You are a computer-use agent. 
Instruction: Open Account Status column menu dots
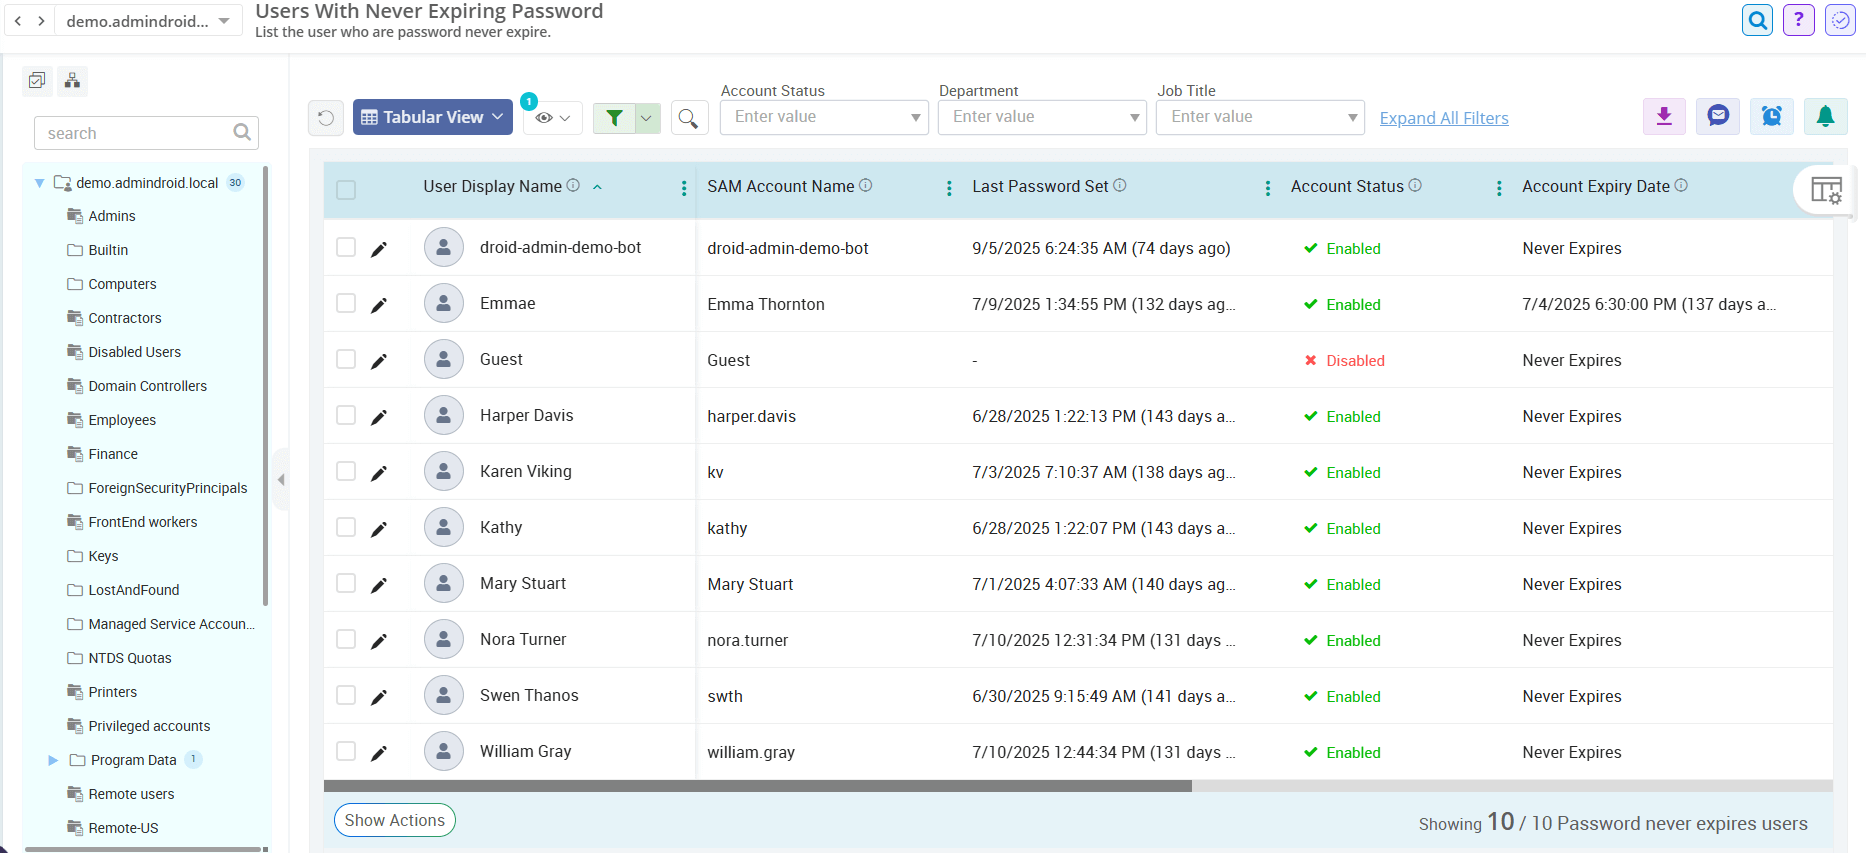[x=1498, y=188]
